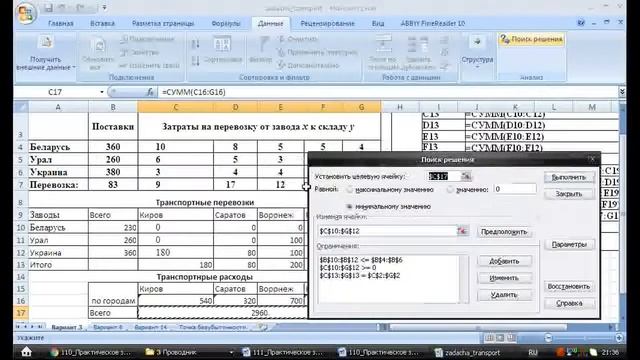
Task: Click the zoom in plus button
Action: tap(619, 338)
